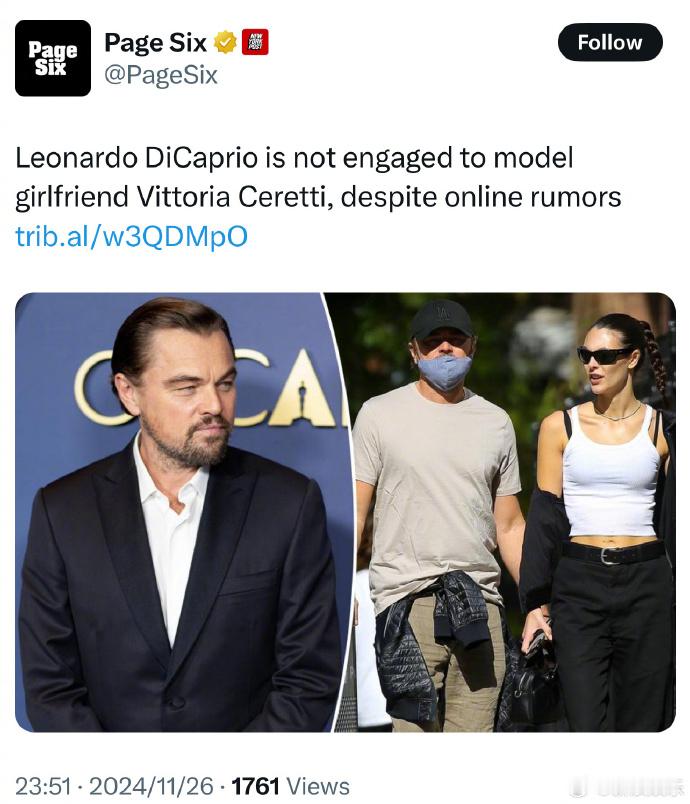Click the 2024/11/26 post date
The image size is (690, 804).
click(152, 786)
